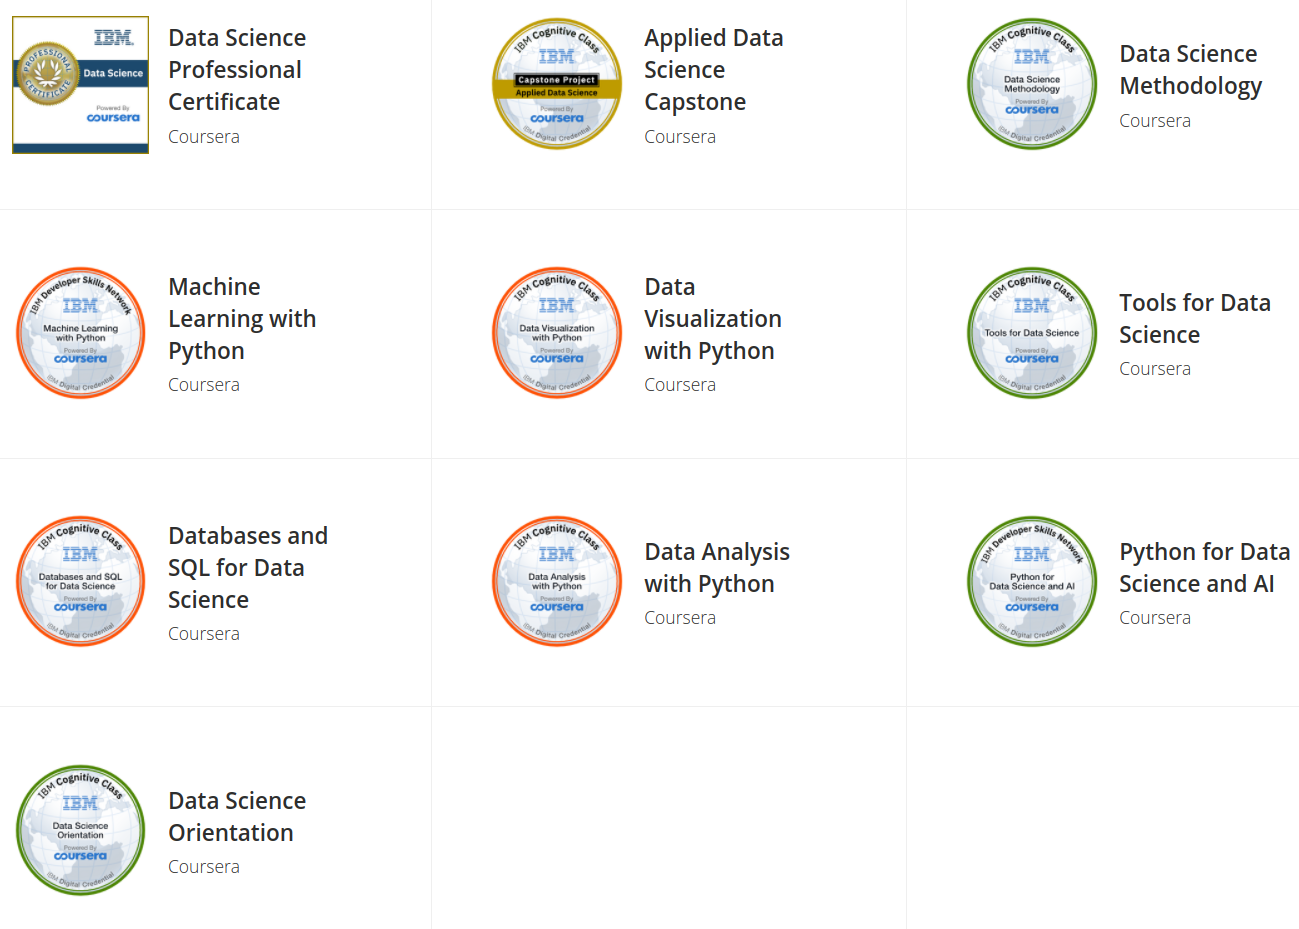Click the Data Visualization with Python title
Viewport: 1299px width, 929px height.
coord(712,318)
